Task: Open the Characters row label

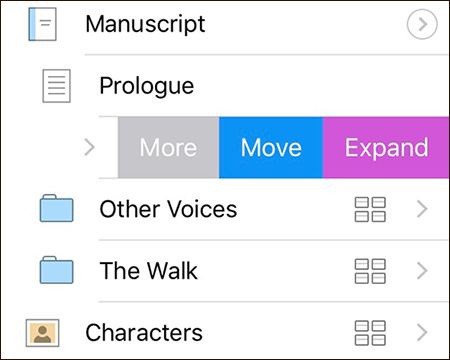Action: pos(144,333)
